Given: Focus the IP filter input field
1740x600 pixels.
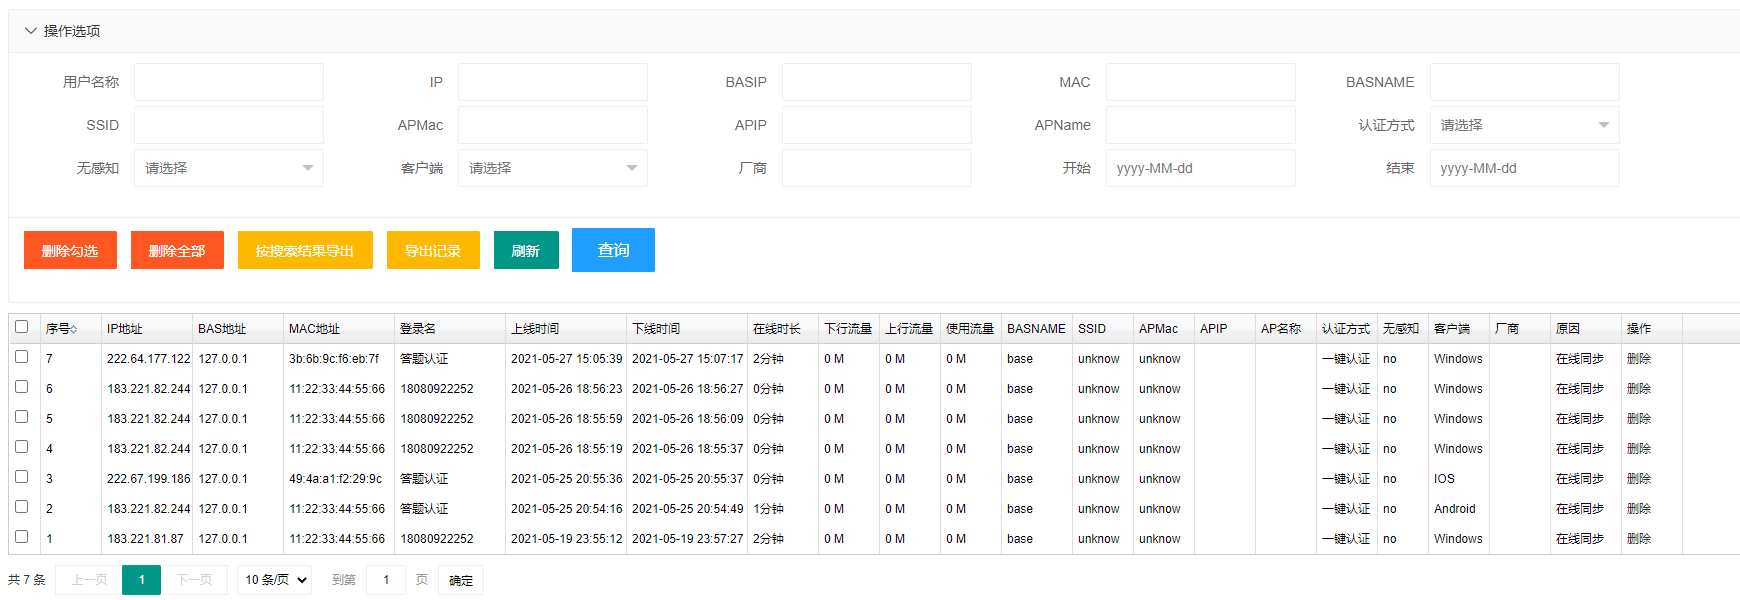Looking at the screenshot, I should 552,82.
